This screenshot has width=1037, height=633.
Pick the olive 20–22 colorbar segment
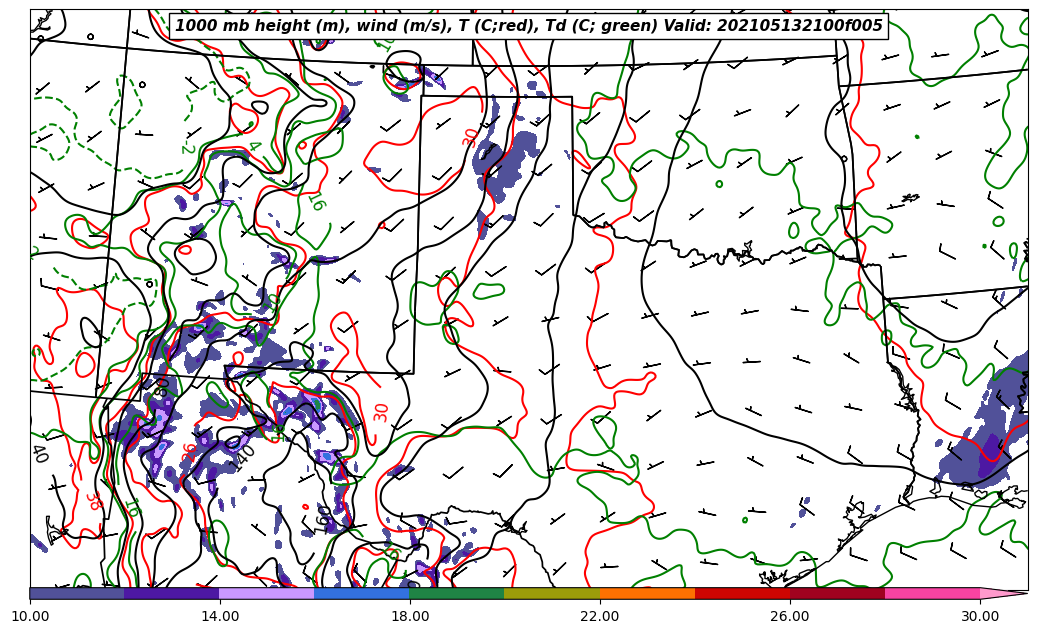(552, 593)
